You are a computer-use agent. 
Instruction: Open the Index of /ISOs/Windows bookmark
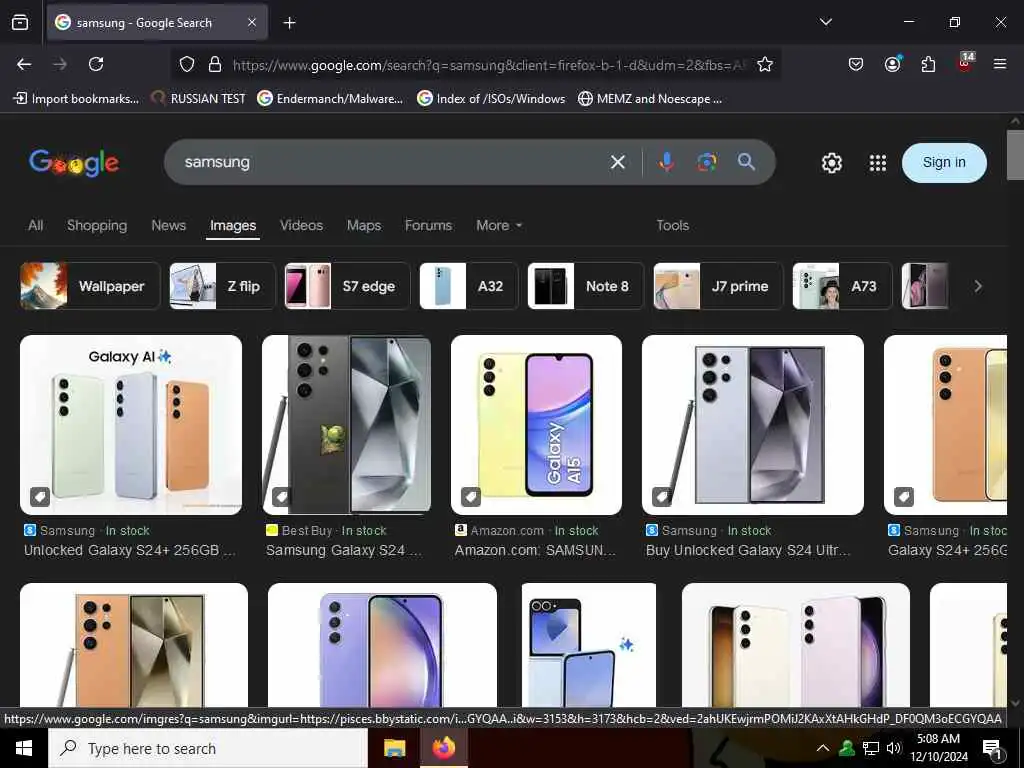(491, 99)
